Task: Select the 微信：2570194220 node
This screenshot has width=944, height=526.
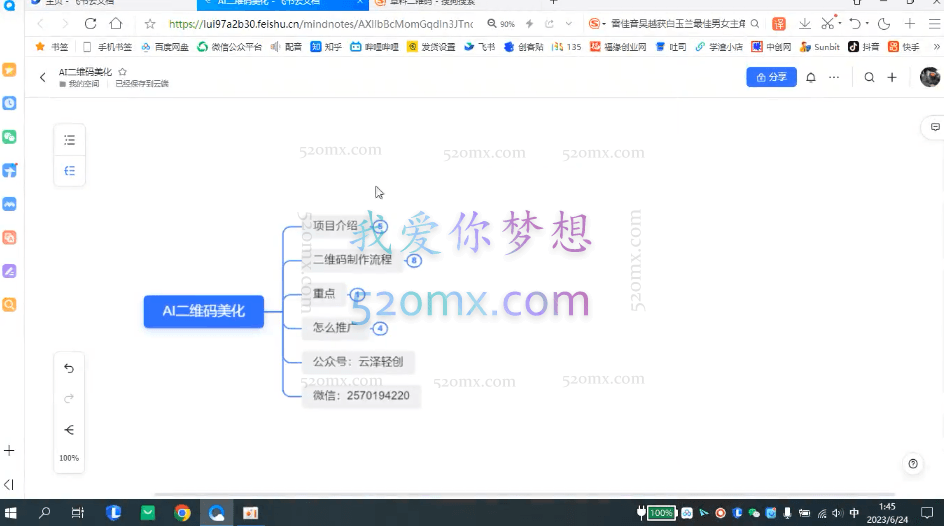Action: [361, 395]
